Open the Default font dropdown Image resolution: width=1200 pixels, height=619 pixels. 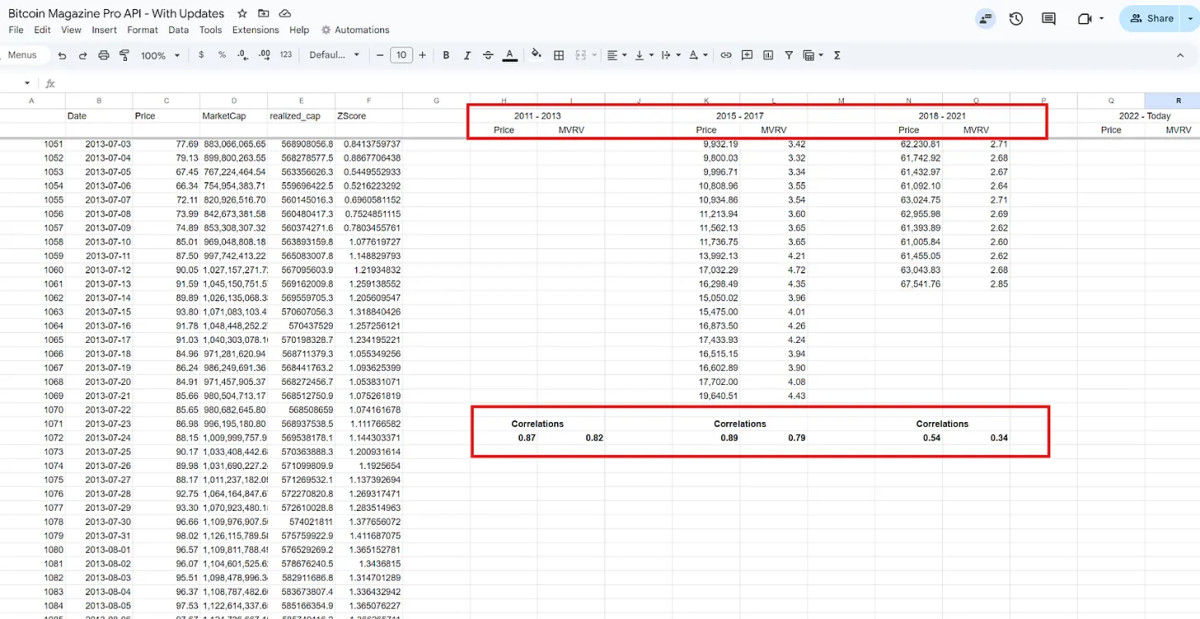[333, 56]
